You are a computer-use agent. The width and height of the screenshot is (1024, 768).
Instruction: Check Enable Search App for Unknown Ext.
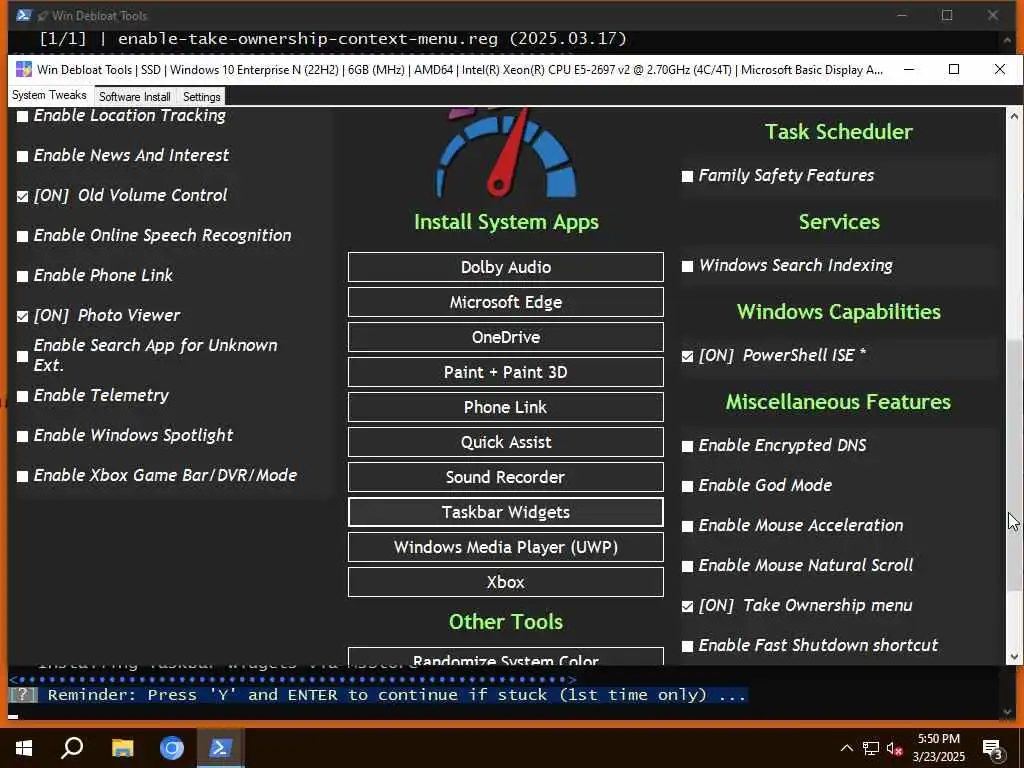pyautogui.click(x=23, y=356)
